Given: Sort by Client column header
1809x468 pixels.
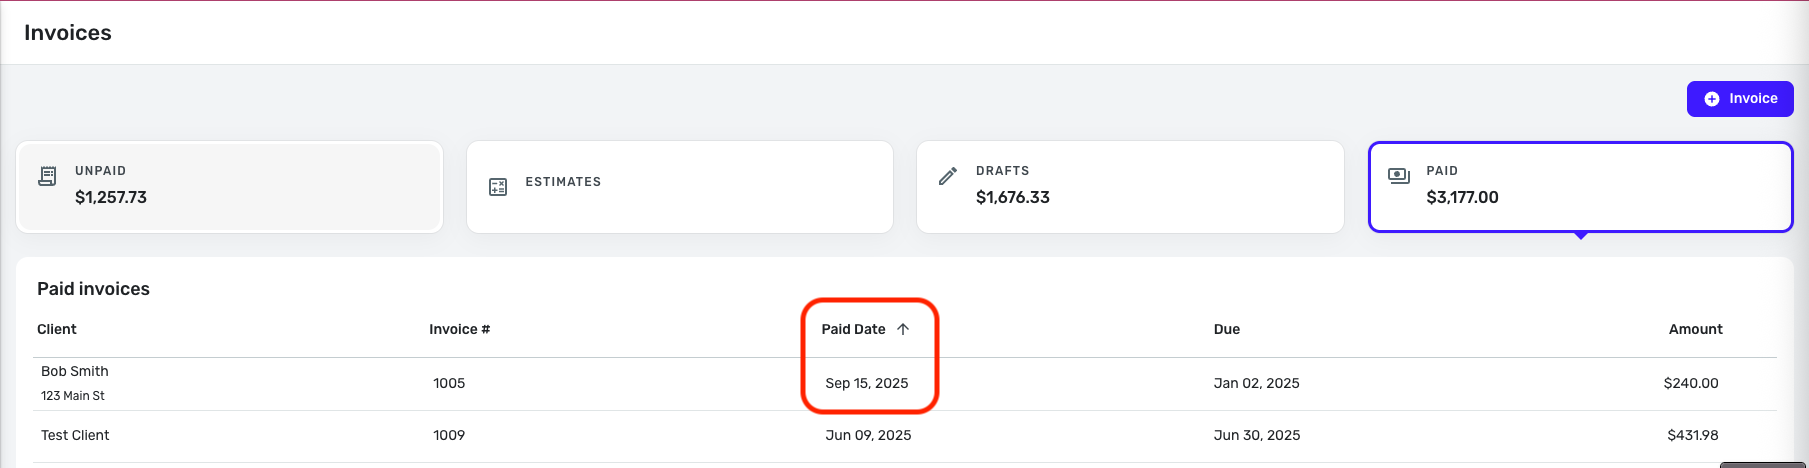Looking at the screenshot, I should click(x=57, y=329).
